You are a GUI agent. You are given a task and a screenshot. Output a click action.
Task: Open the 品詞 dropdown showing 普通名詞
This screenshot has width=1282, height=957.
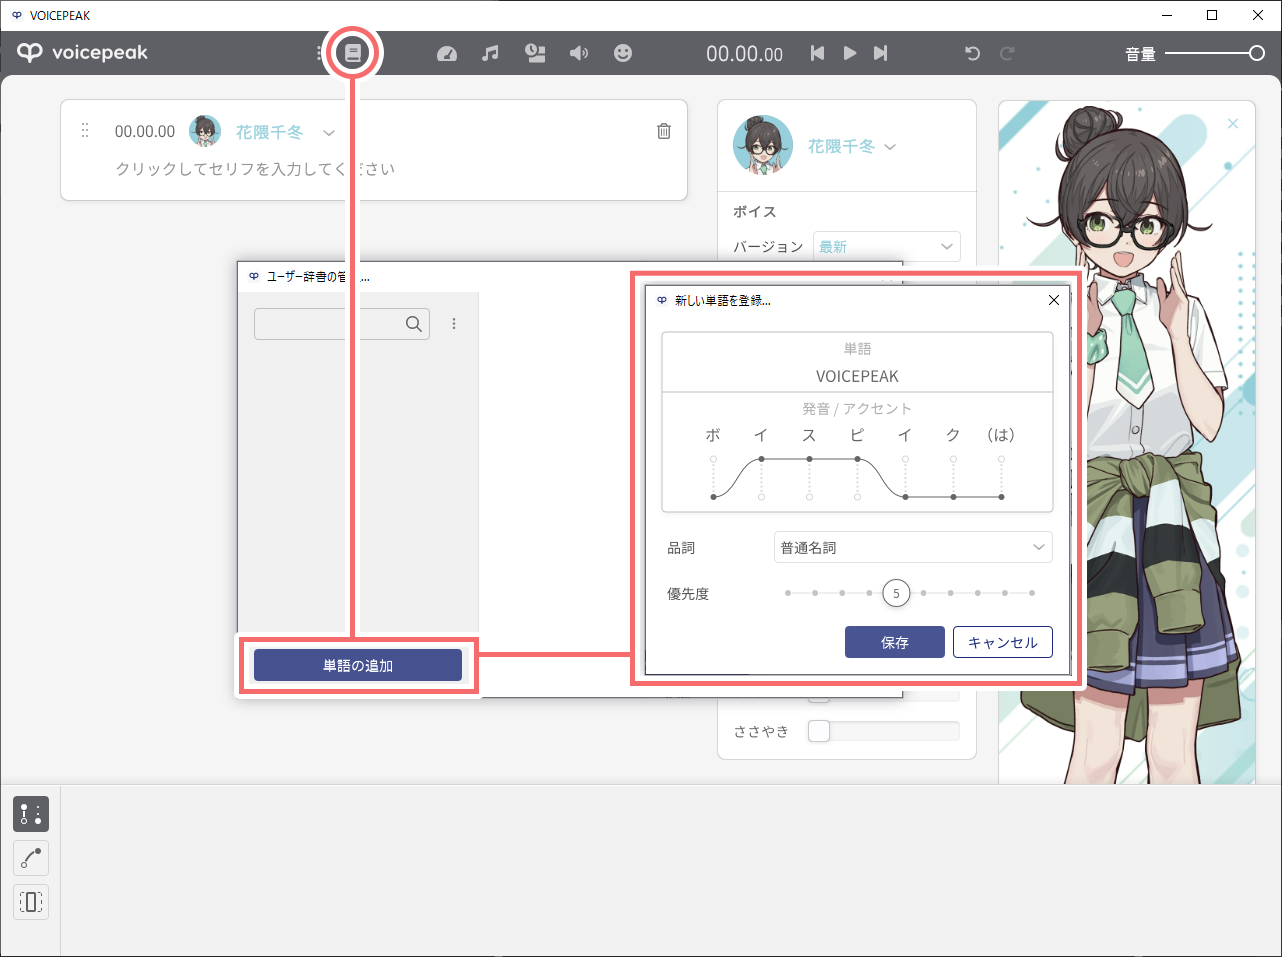[913, 547]
